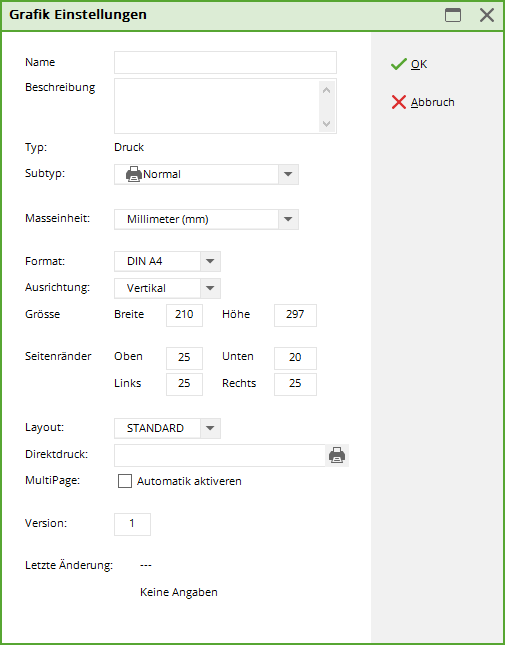The width and height of the screenshot is (505, 645).
Task: Select the Breite width field
Action: pyautogui.click(x=184, y=315)
